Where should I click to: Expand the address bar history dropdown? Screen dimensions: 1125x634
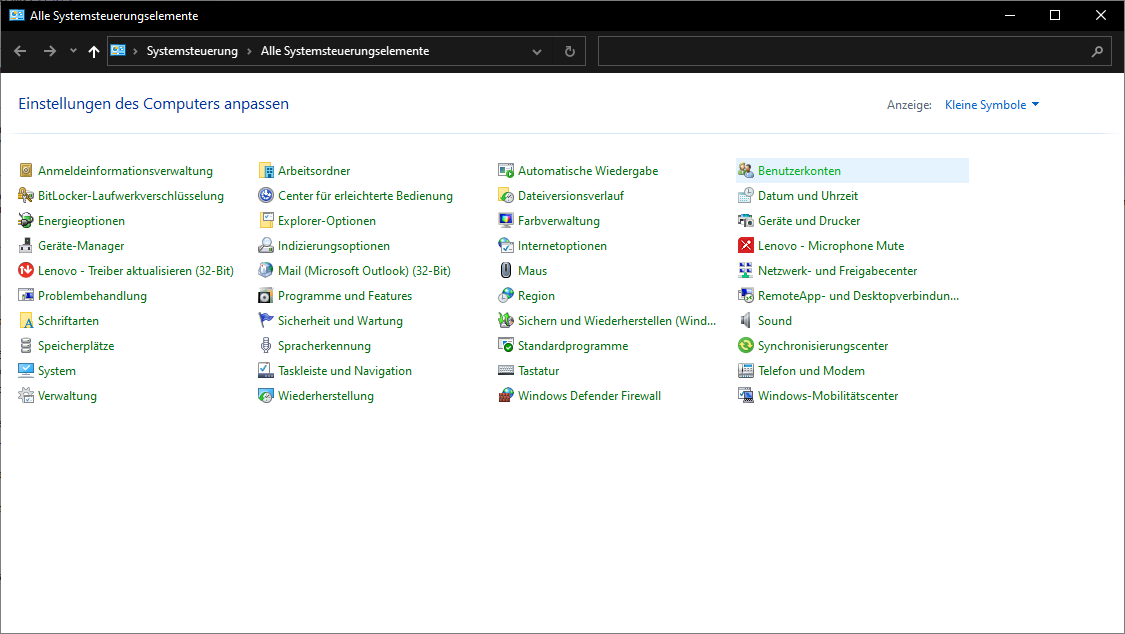[x=537, y=52]
